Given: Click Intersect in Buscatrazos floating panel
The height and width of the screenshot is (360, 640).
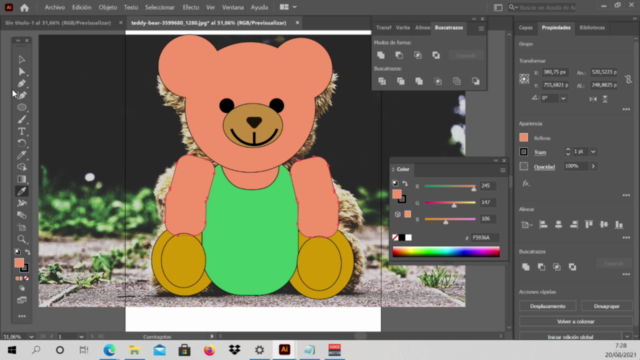Looking at the screenshot, I should point(418,55).
